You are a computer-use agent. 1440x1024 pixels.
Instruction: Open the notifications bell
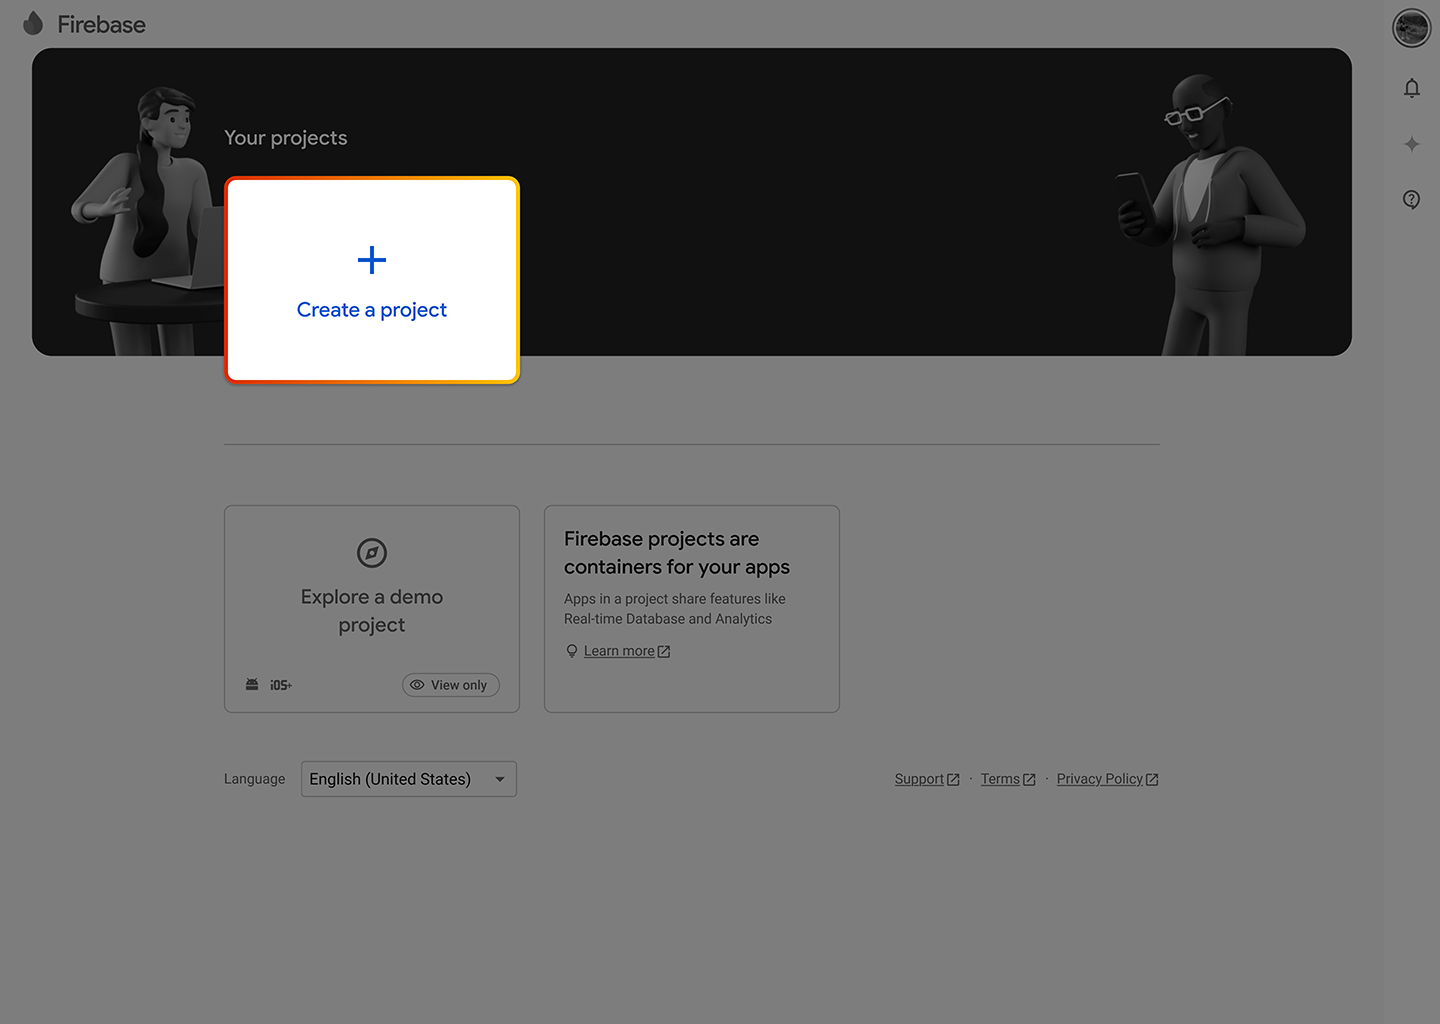[1411, 89]
